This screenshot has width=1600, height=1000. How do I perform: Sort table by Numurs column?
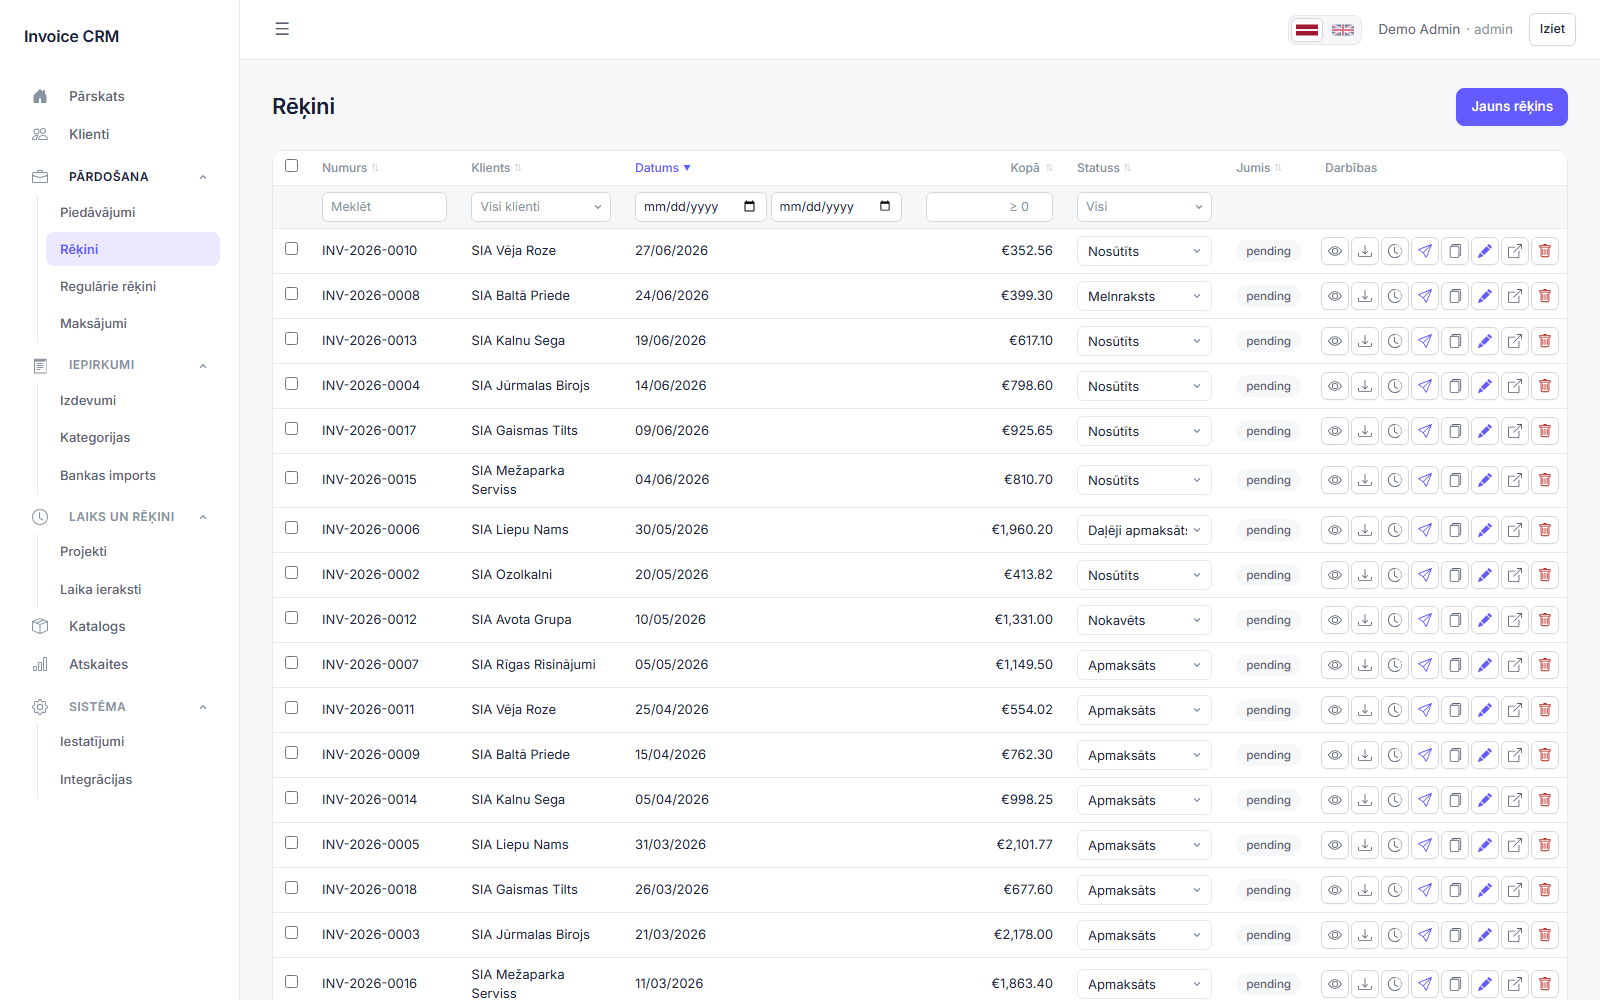tap(350, 168)
